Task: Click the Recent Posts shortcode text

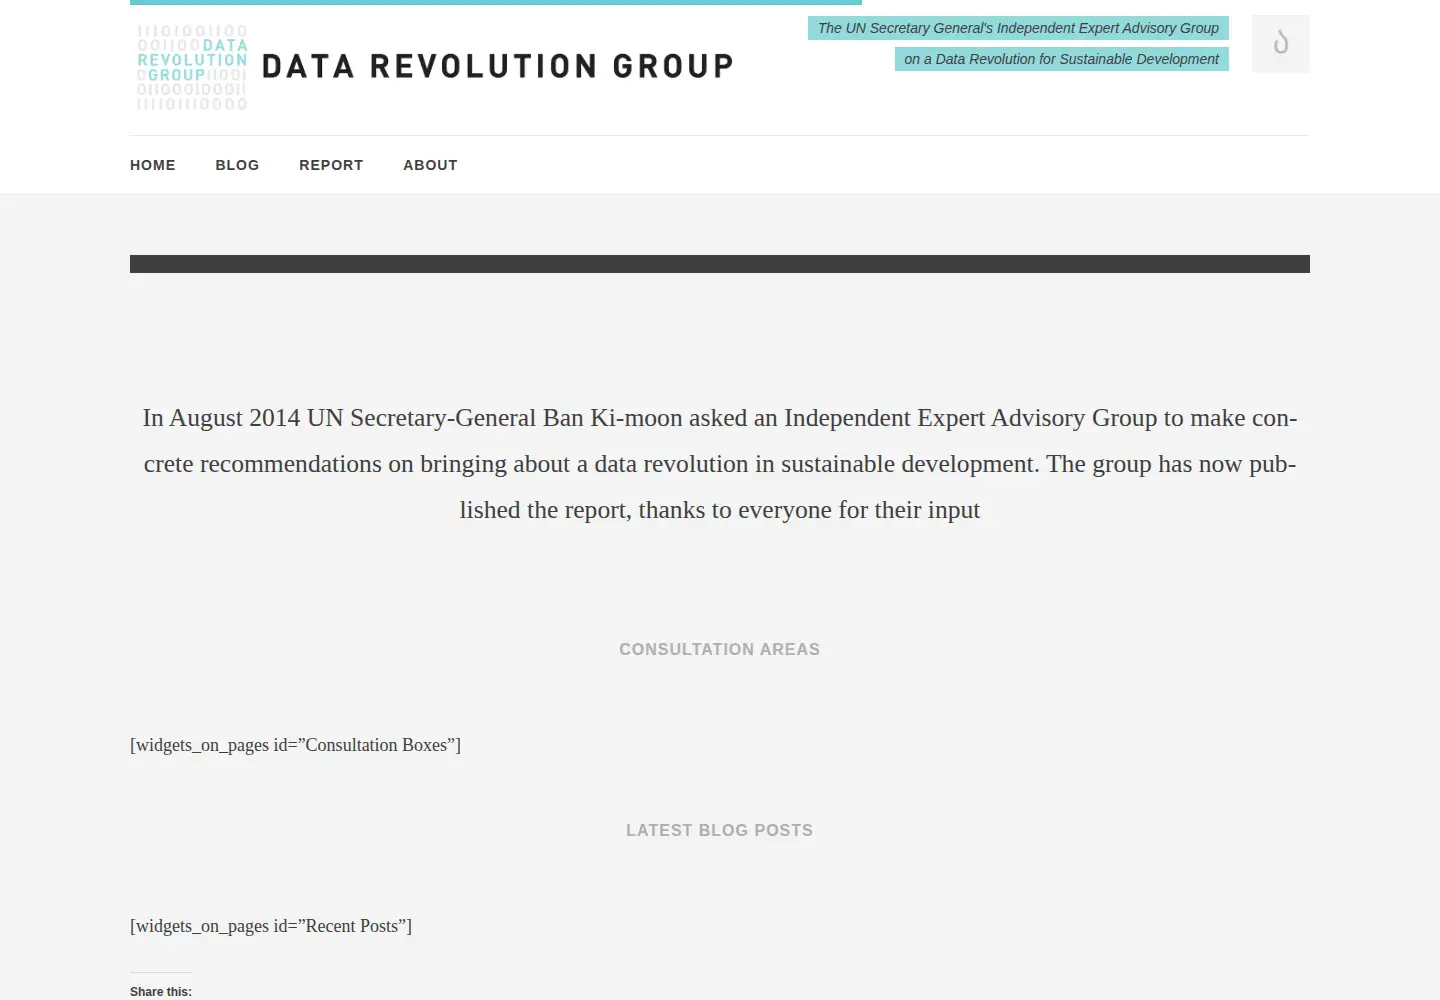Action: (x=271, y=926)
